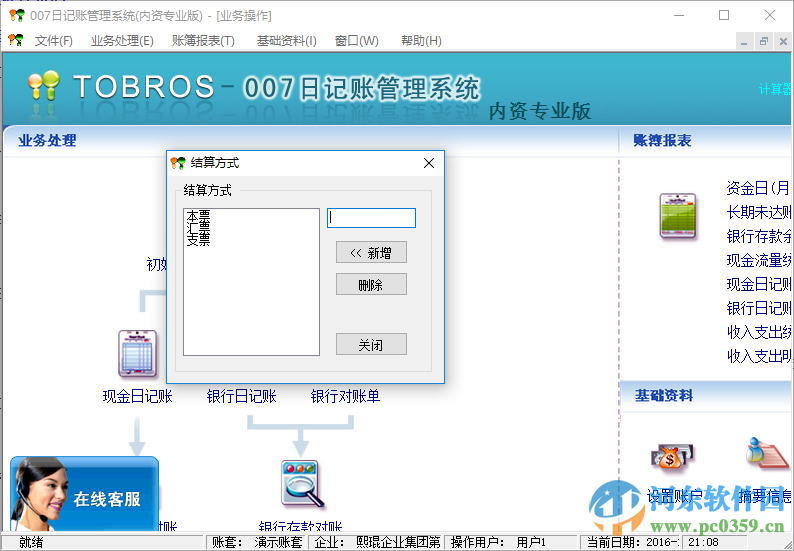The image size is (794, 551).
Task: Open the 现金日记账 notebook icon
Action: [x=137, y=353]
